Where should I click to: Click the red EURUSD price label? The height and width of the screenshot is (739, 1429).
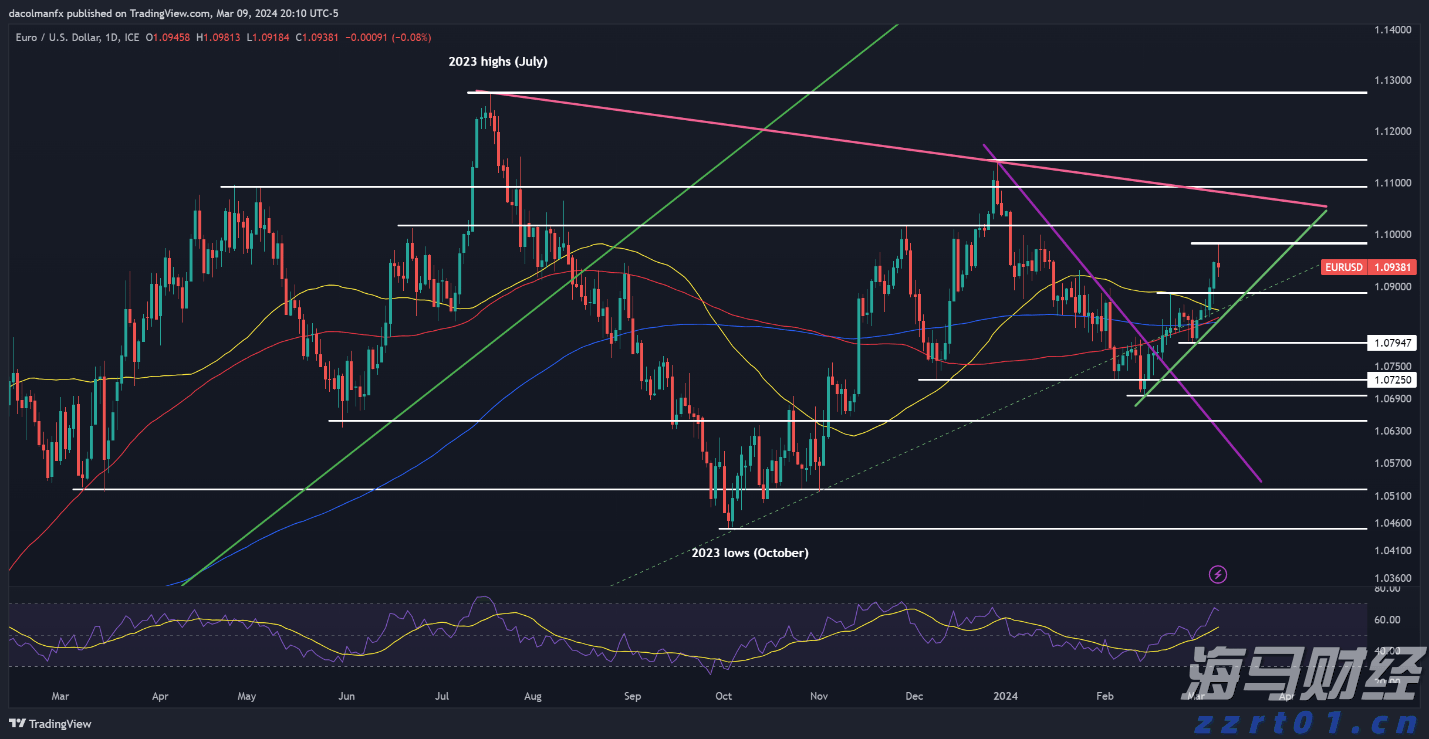coord(1352,267)
